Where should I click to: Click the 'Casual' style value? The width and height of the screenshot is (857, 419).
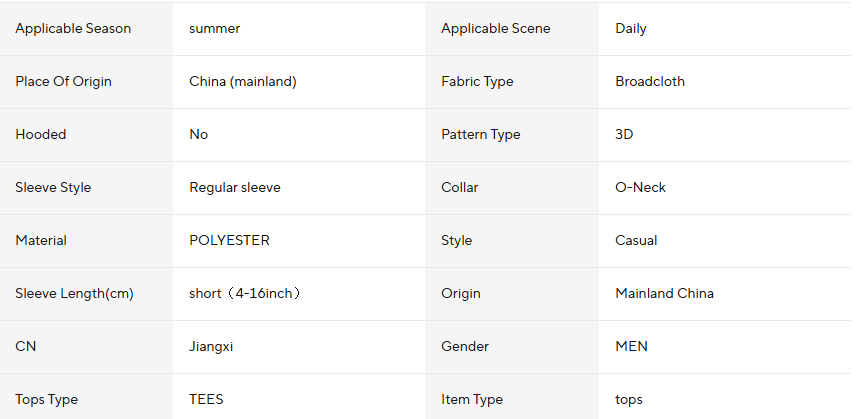tap(636, 241)
